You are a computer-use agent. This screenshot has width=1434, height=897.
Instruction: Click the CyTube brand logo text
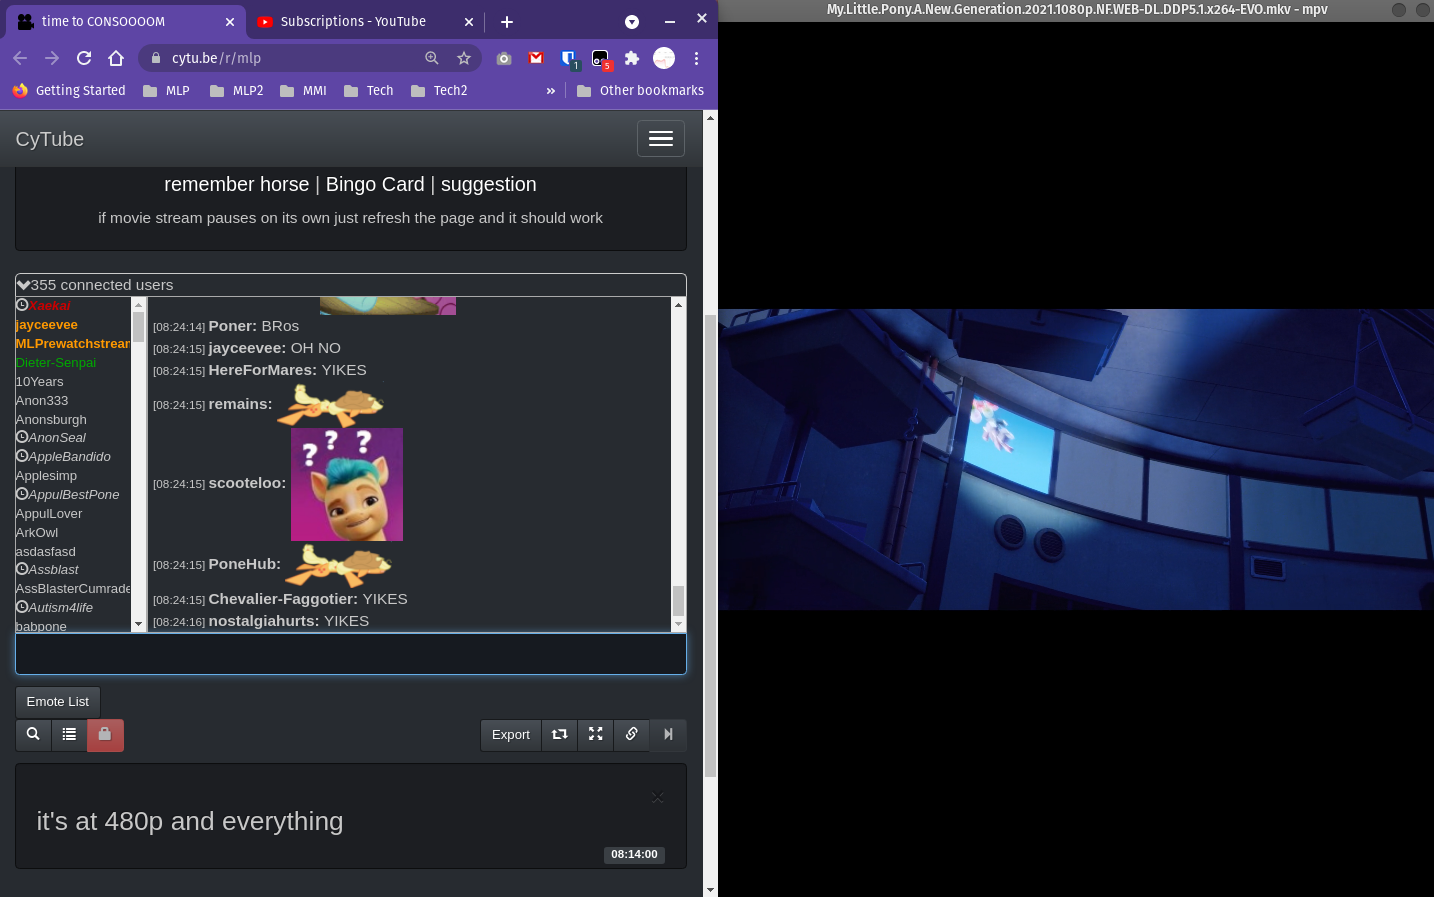coord(50,139)
